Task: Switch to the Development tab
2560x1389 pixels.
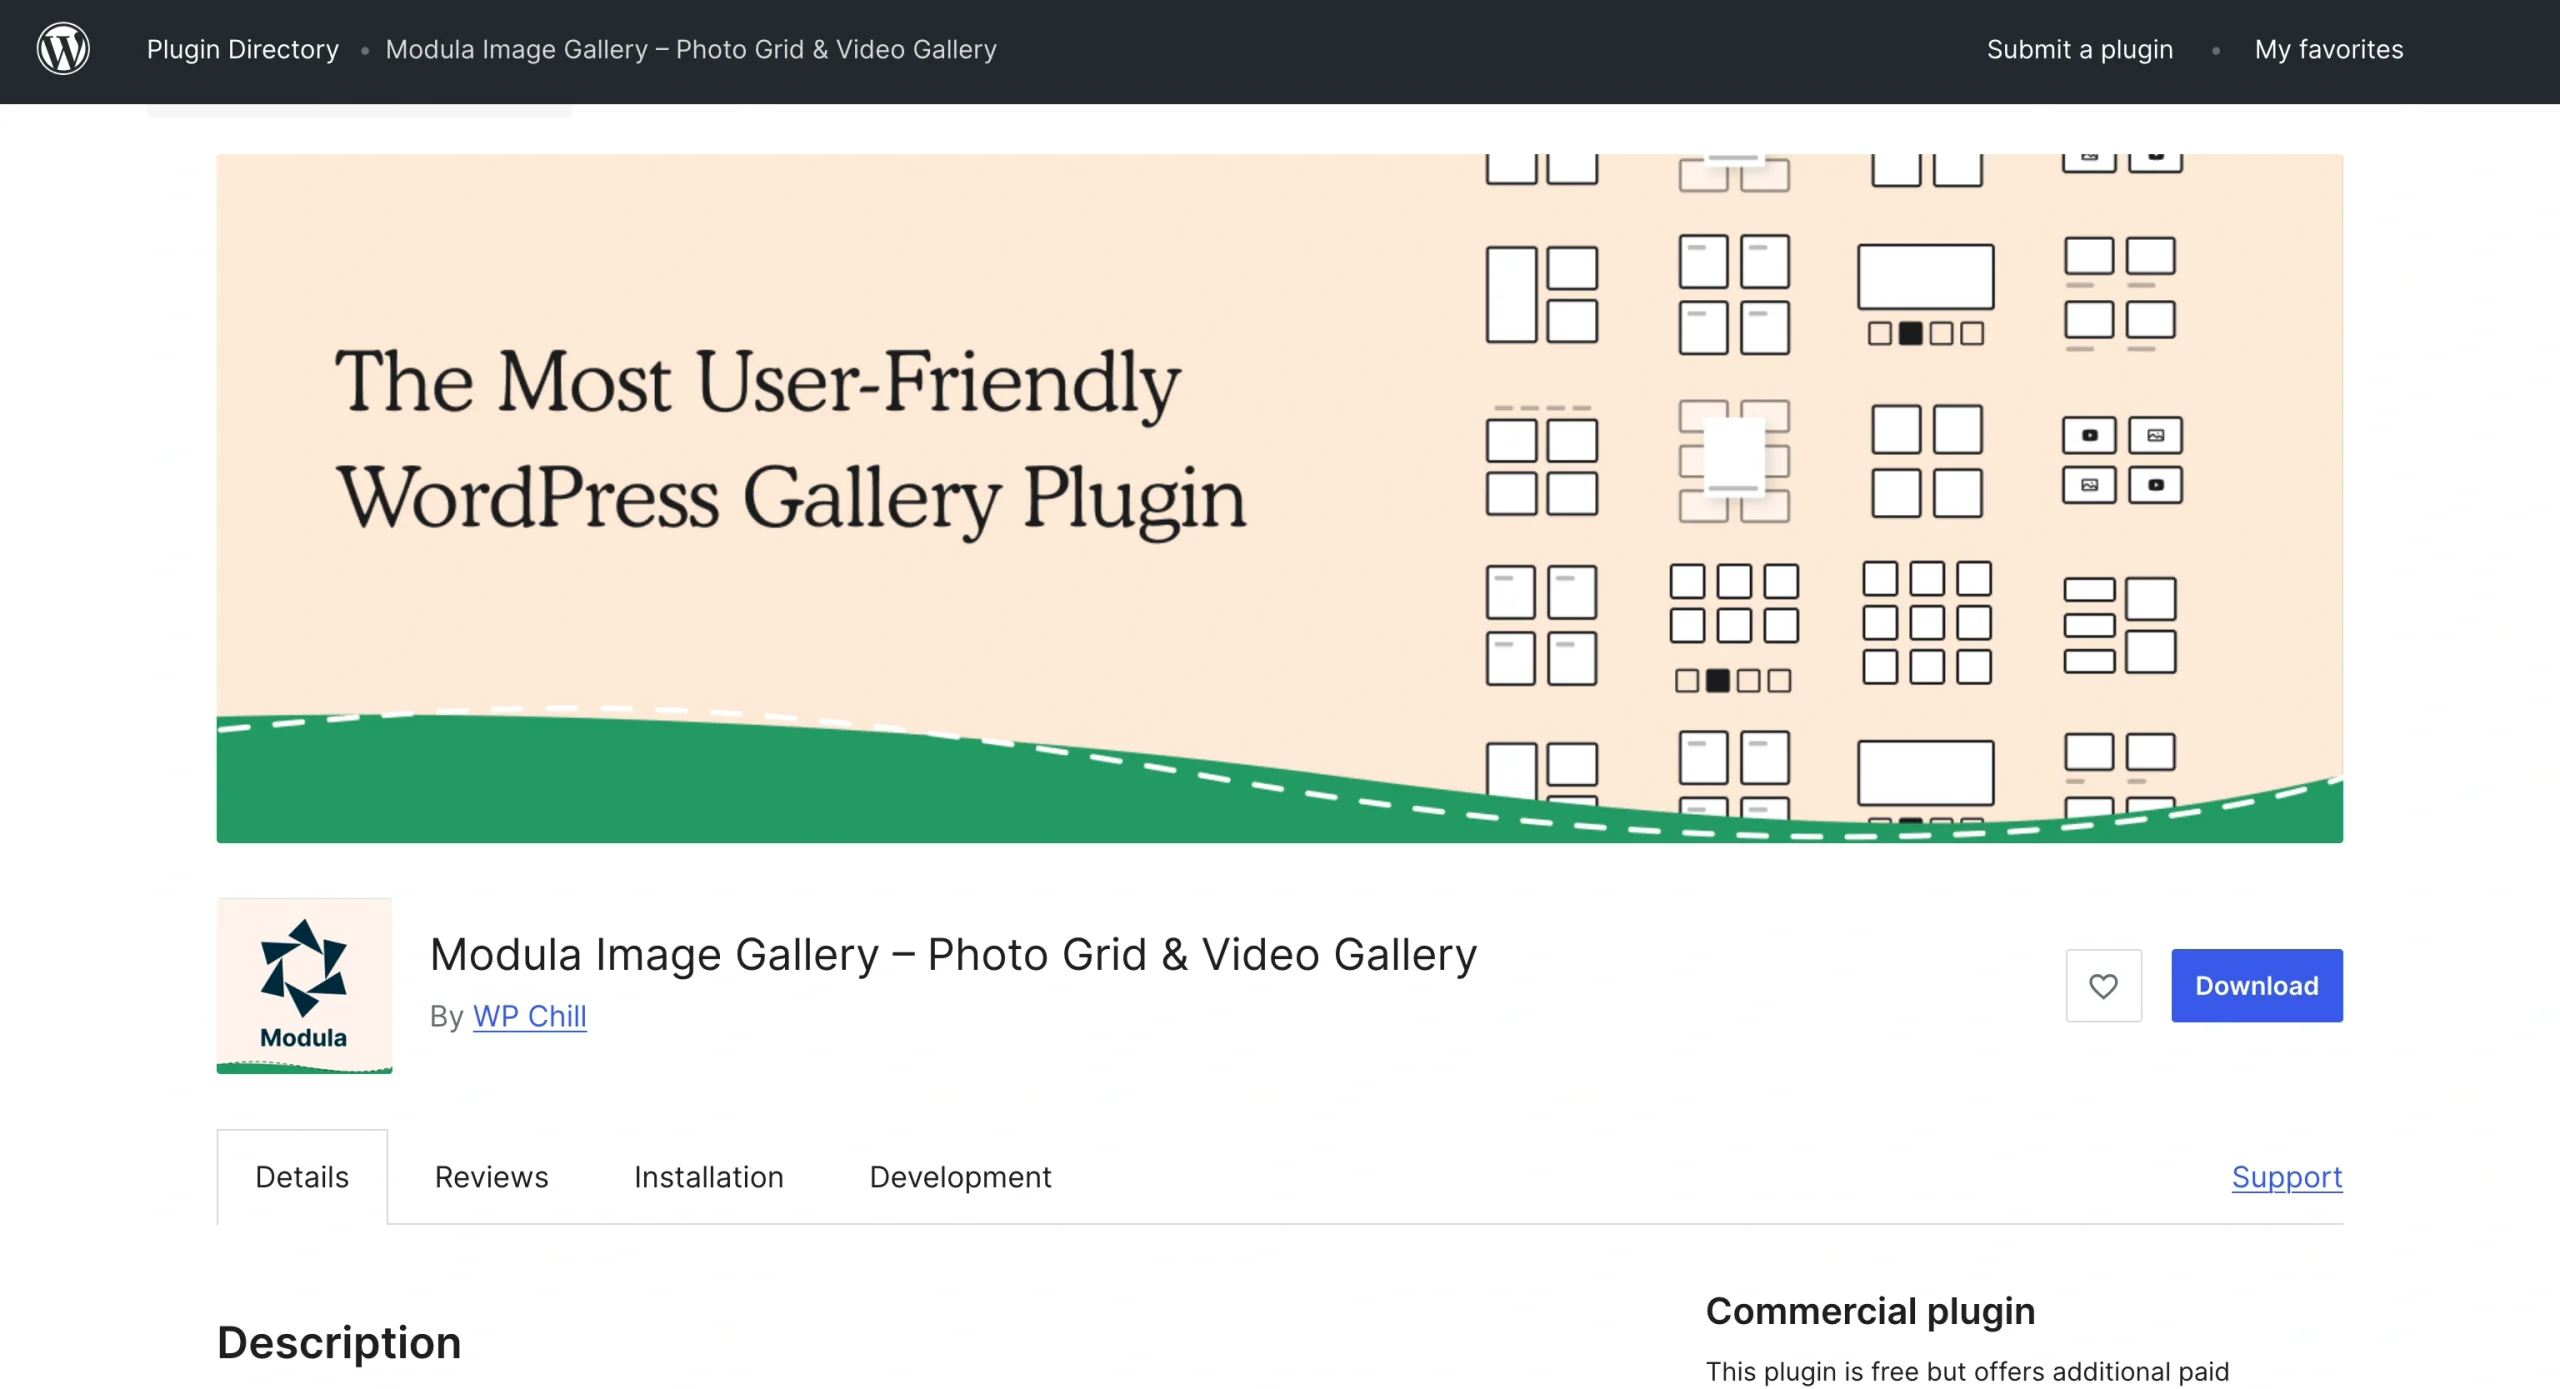Action: pos(960,1177)
